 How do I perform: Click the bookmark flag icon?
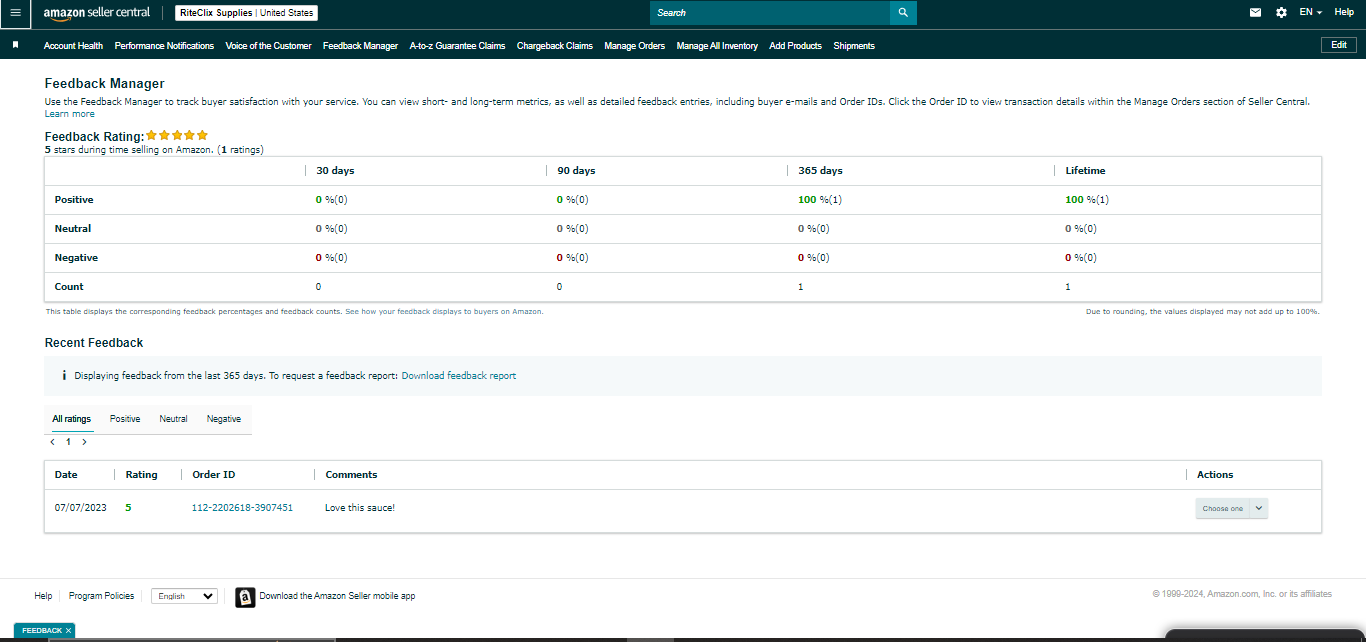click(x=15, y=46)
